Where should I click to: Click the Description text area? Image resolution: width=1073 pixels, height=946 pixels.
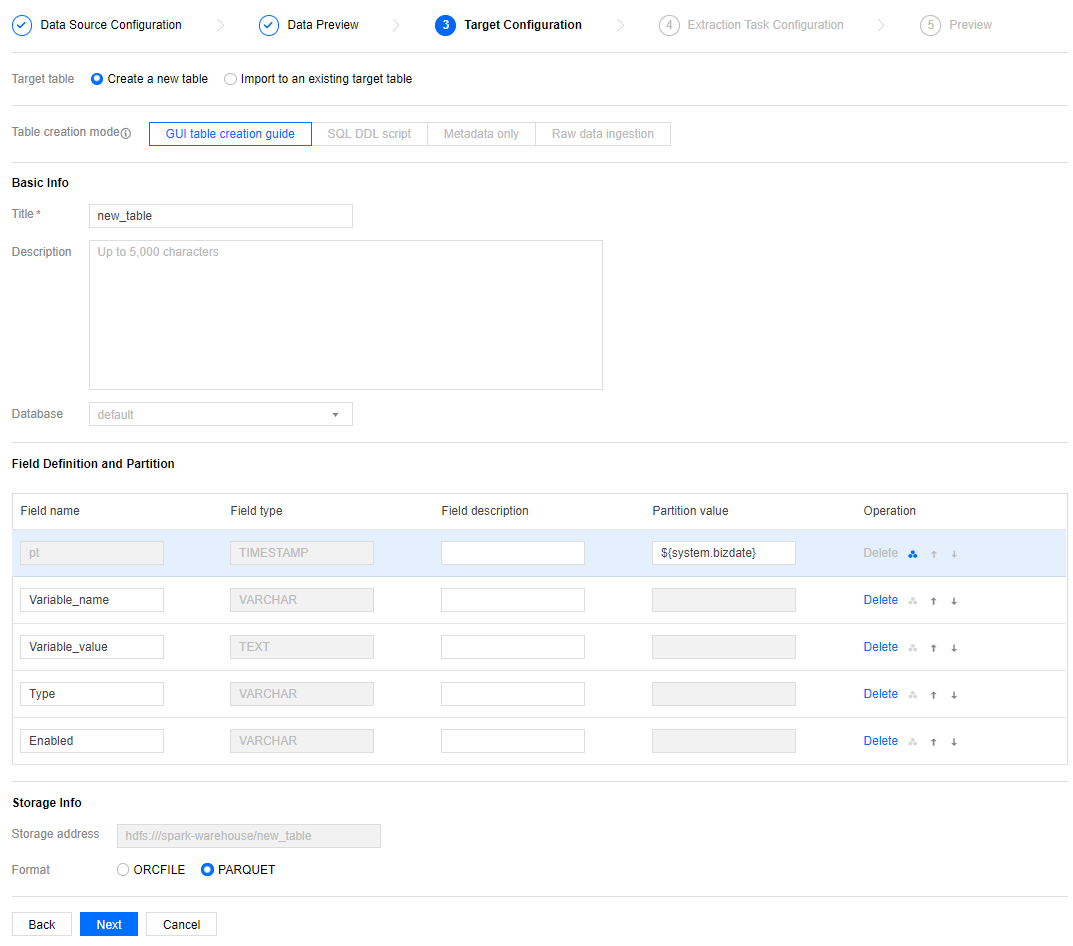346,315
